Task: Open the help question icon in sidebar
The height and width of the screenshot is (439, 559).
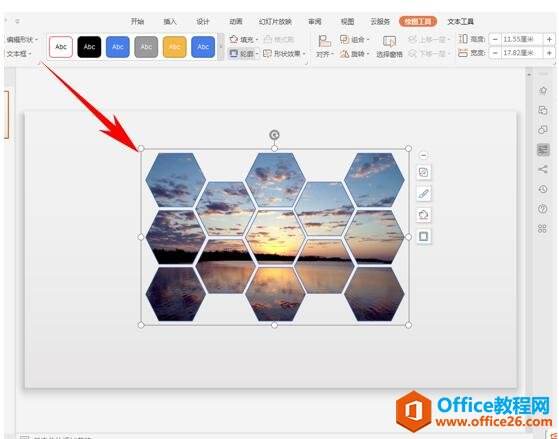Action: [x=543, y=209]
